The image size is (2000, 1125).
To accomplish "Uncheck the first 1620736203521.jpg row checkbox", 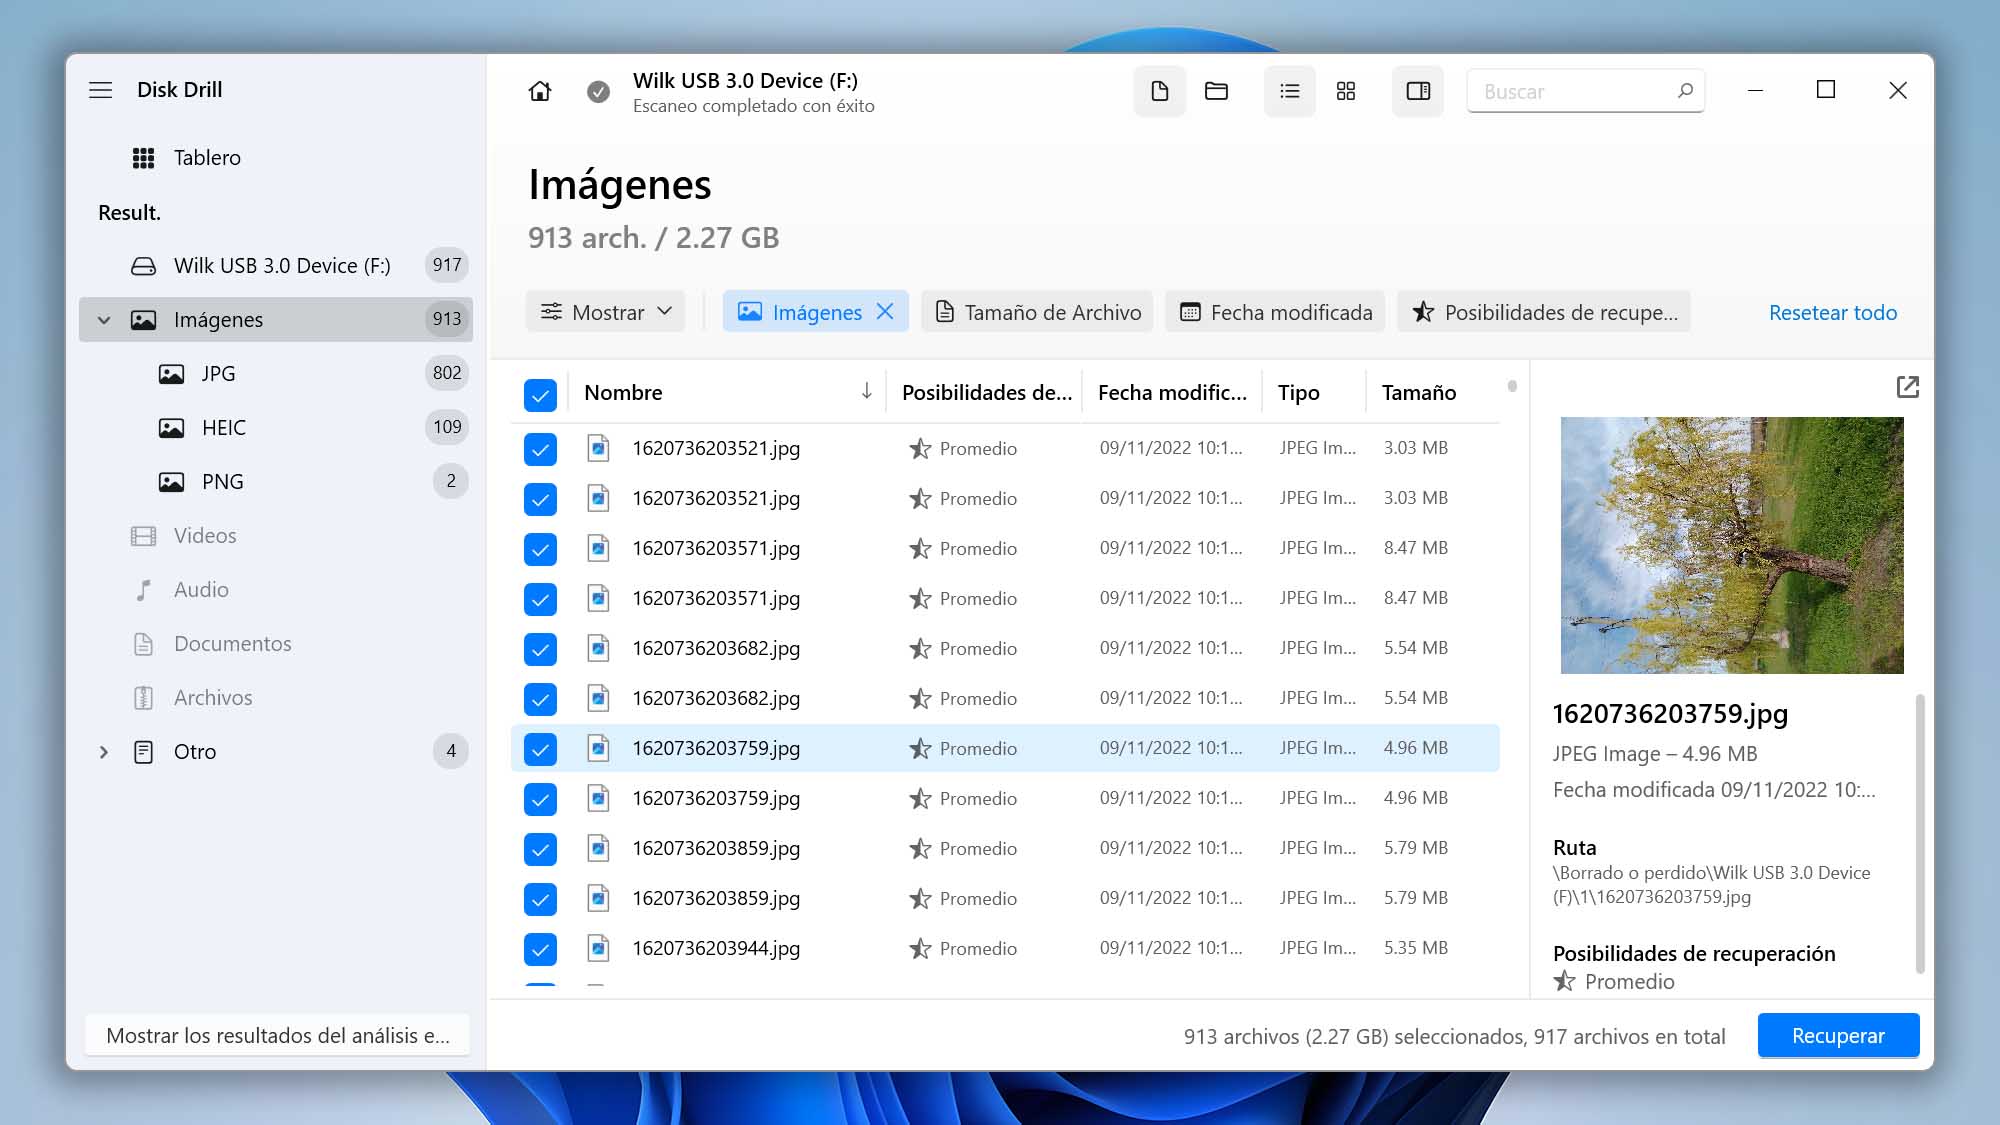I will coord(540,449).
